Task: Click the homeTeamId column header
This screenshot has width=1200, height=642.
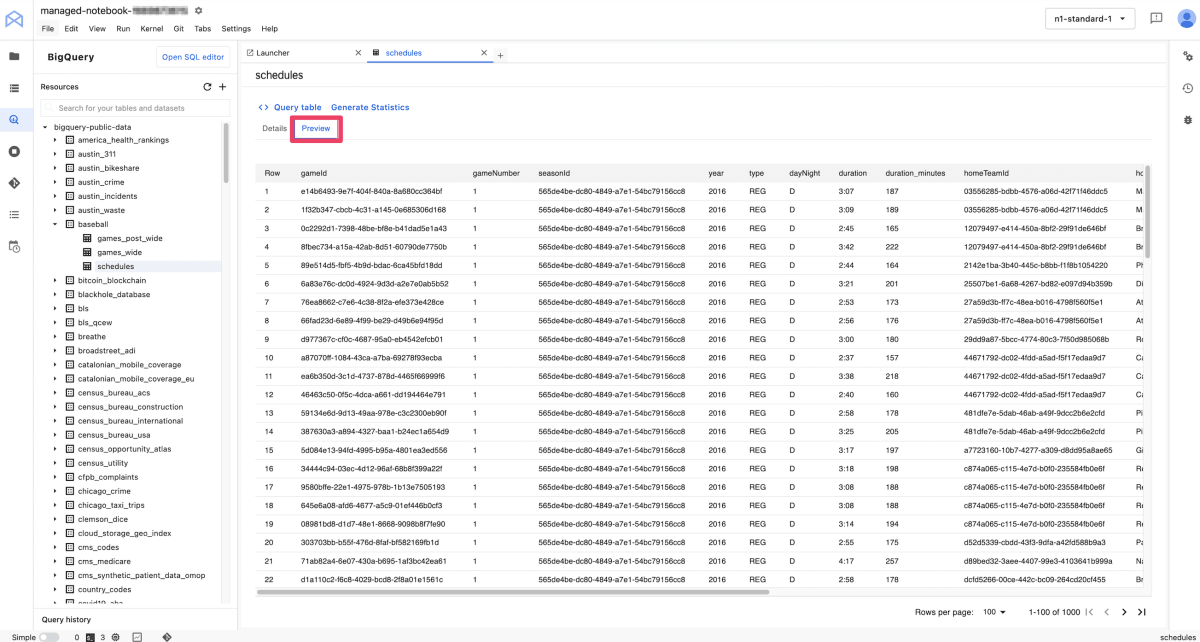Action: click(x=986, y=173)
